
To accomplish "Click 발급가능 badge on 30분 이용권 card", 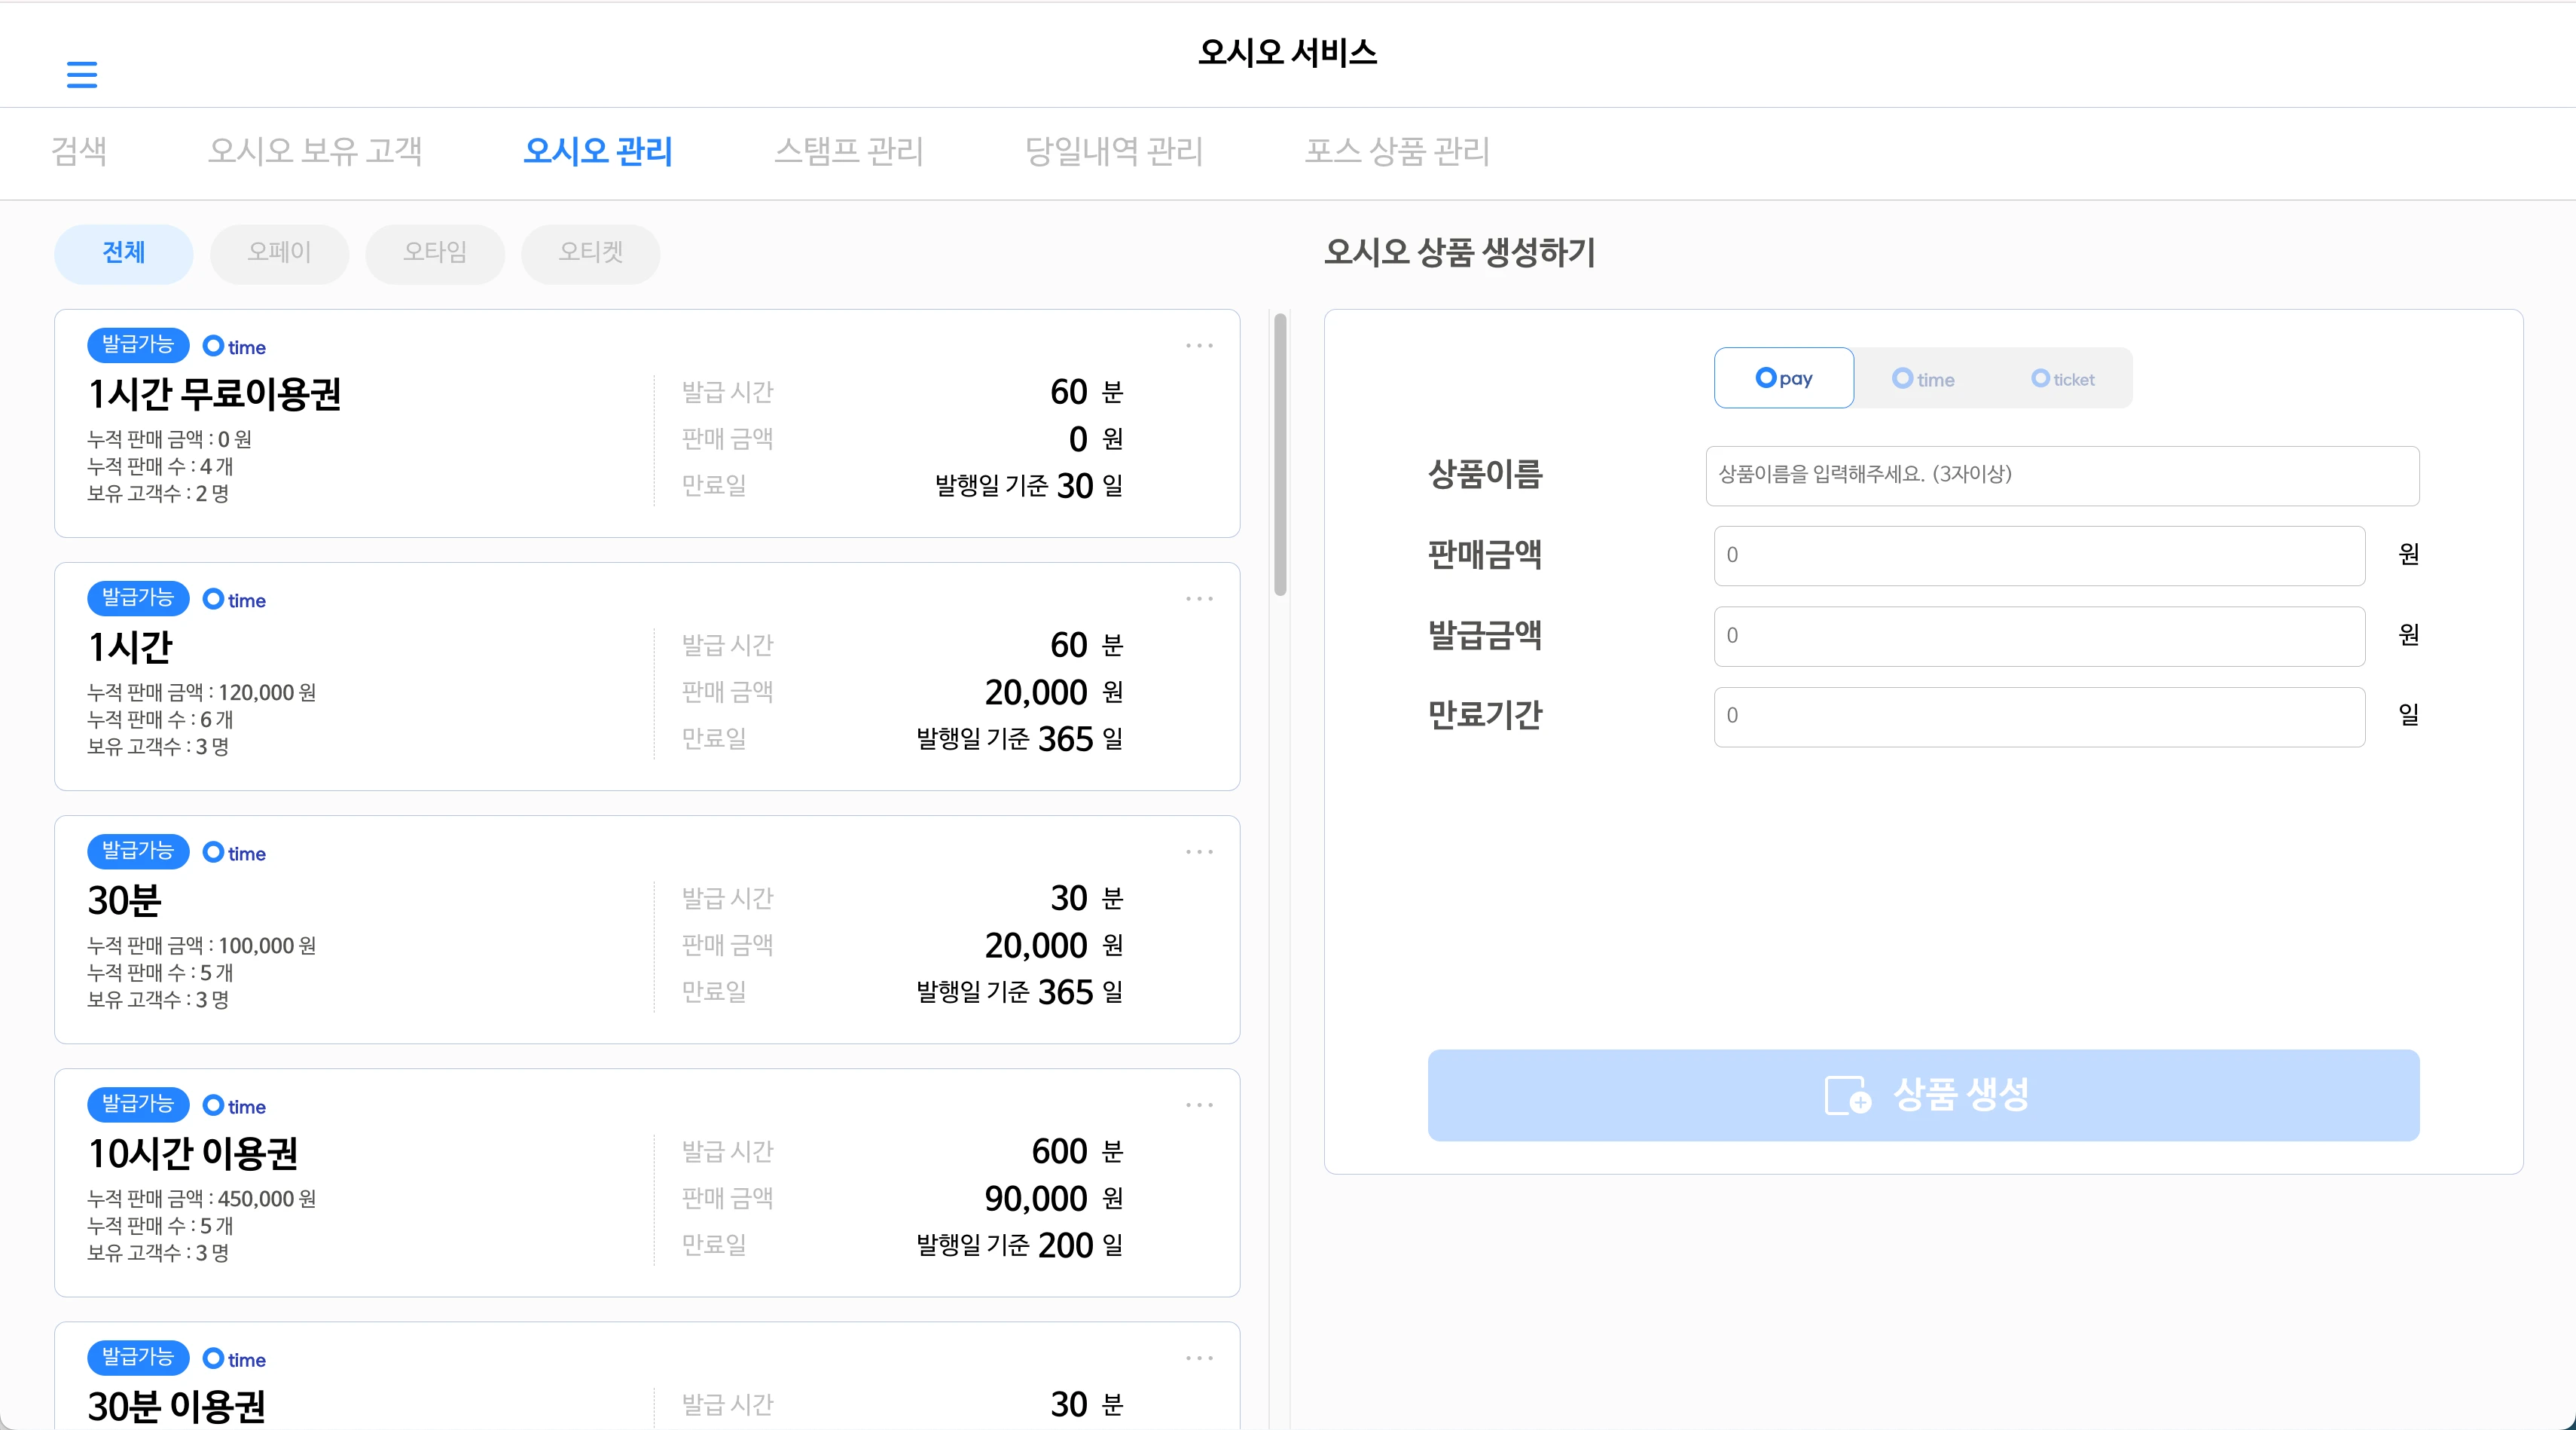I will pos(138,1357).
